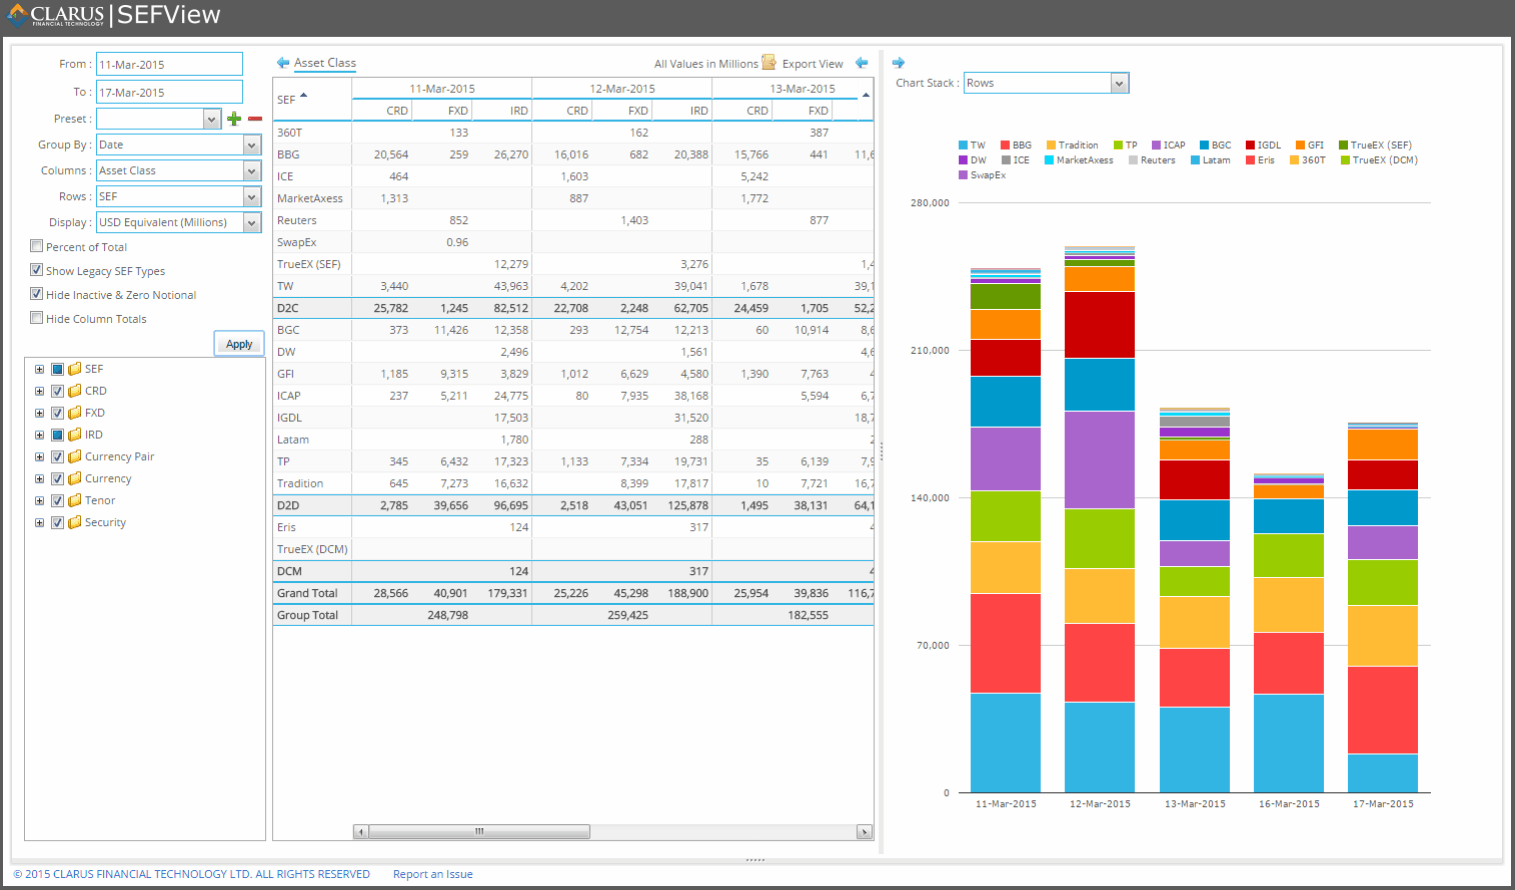Expand the Security tree node

tap(39, 523)
